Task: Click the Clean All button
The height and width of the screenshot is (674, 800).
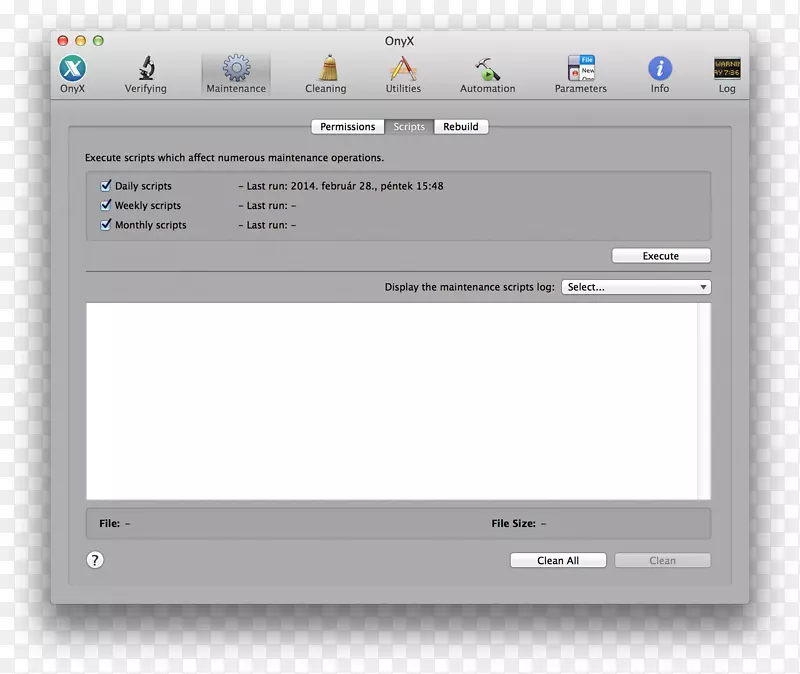Action: [558, 560]
